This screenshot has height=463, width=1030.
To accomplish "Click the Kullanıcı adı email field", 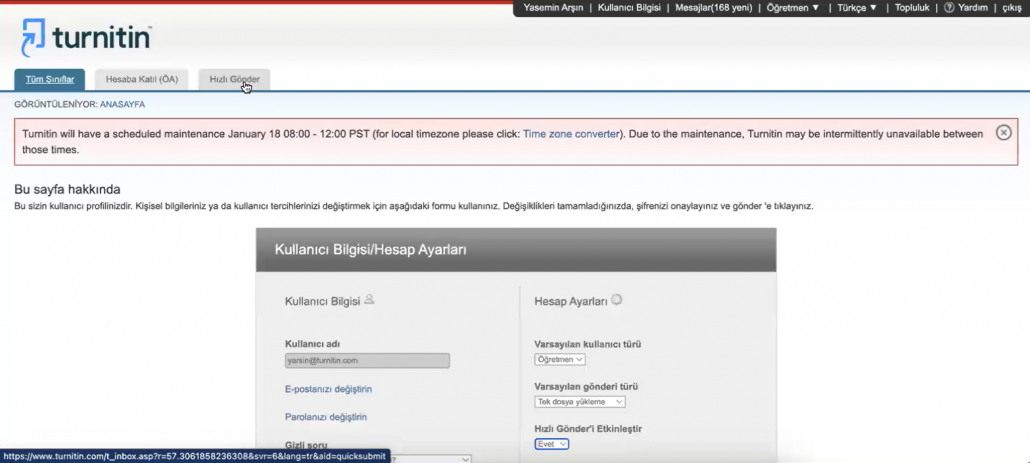I will click(367, 360).
